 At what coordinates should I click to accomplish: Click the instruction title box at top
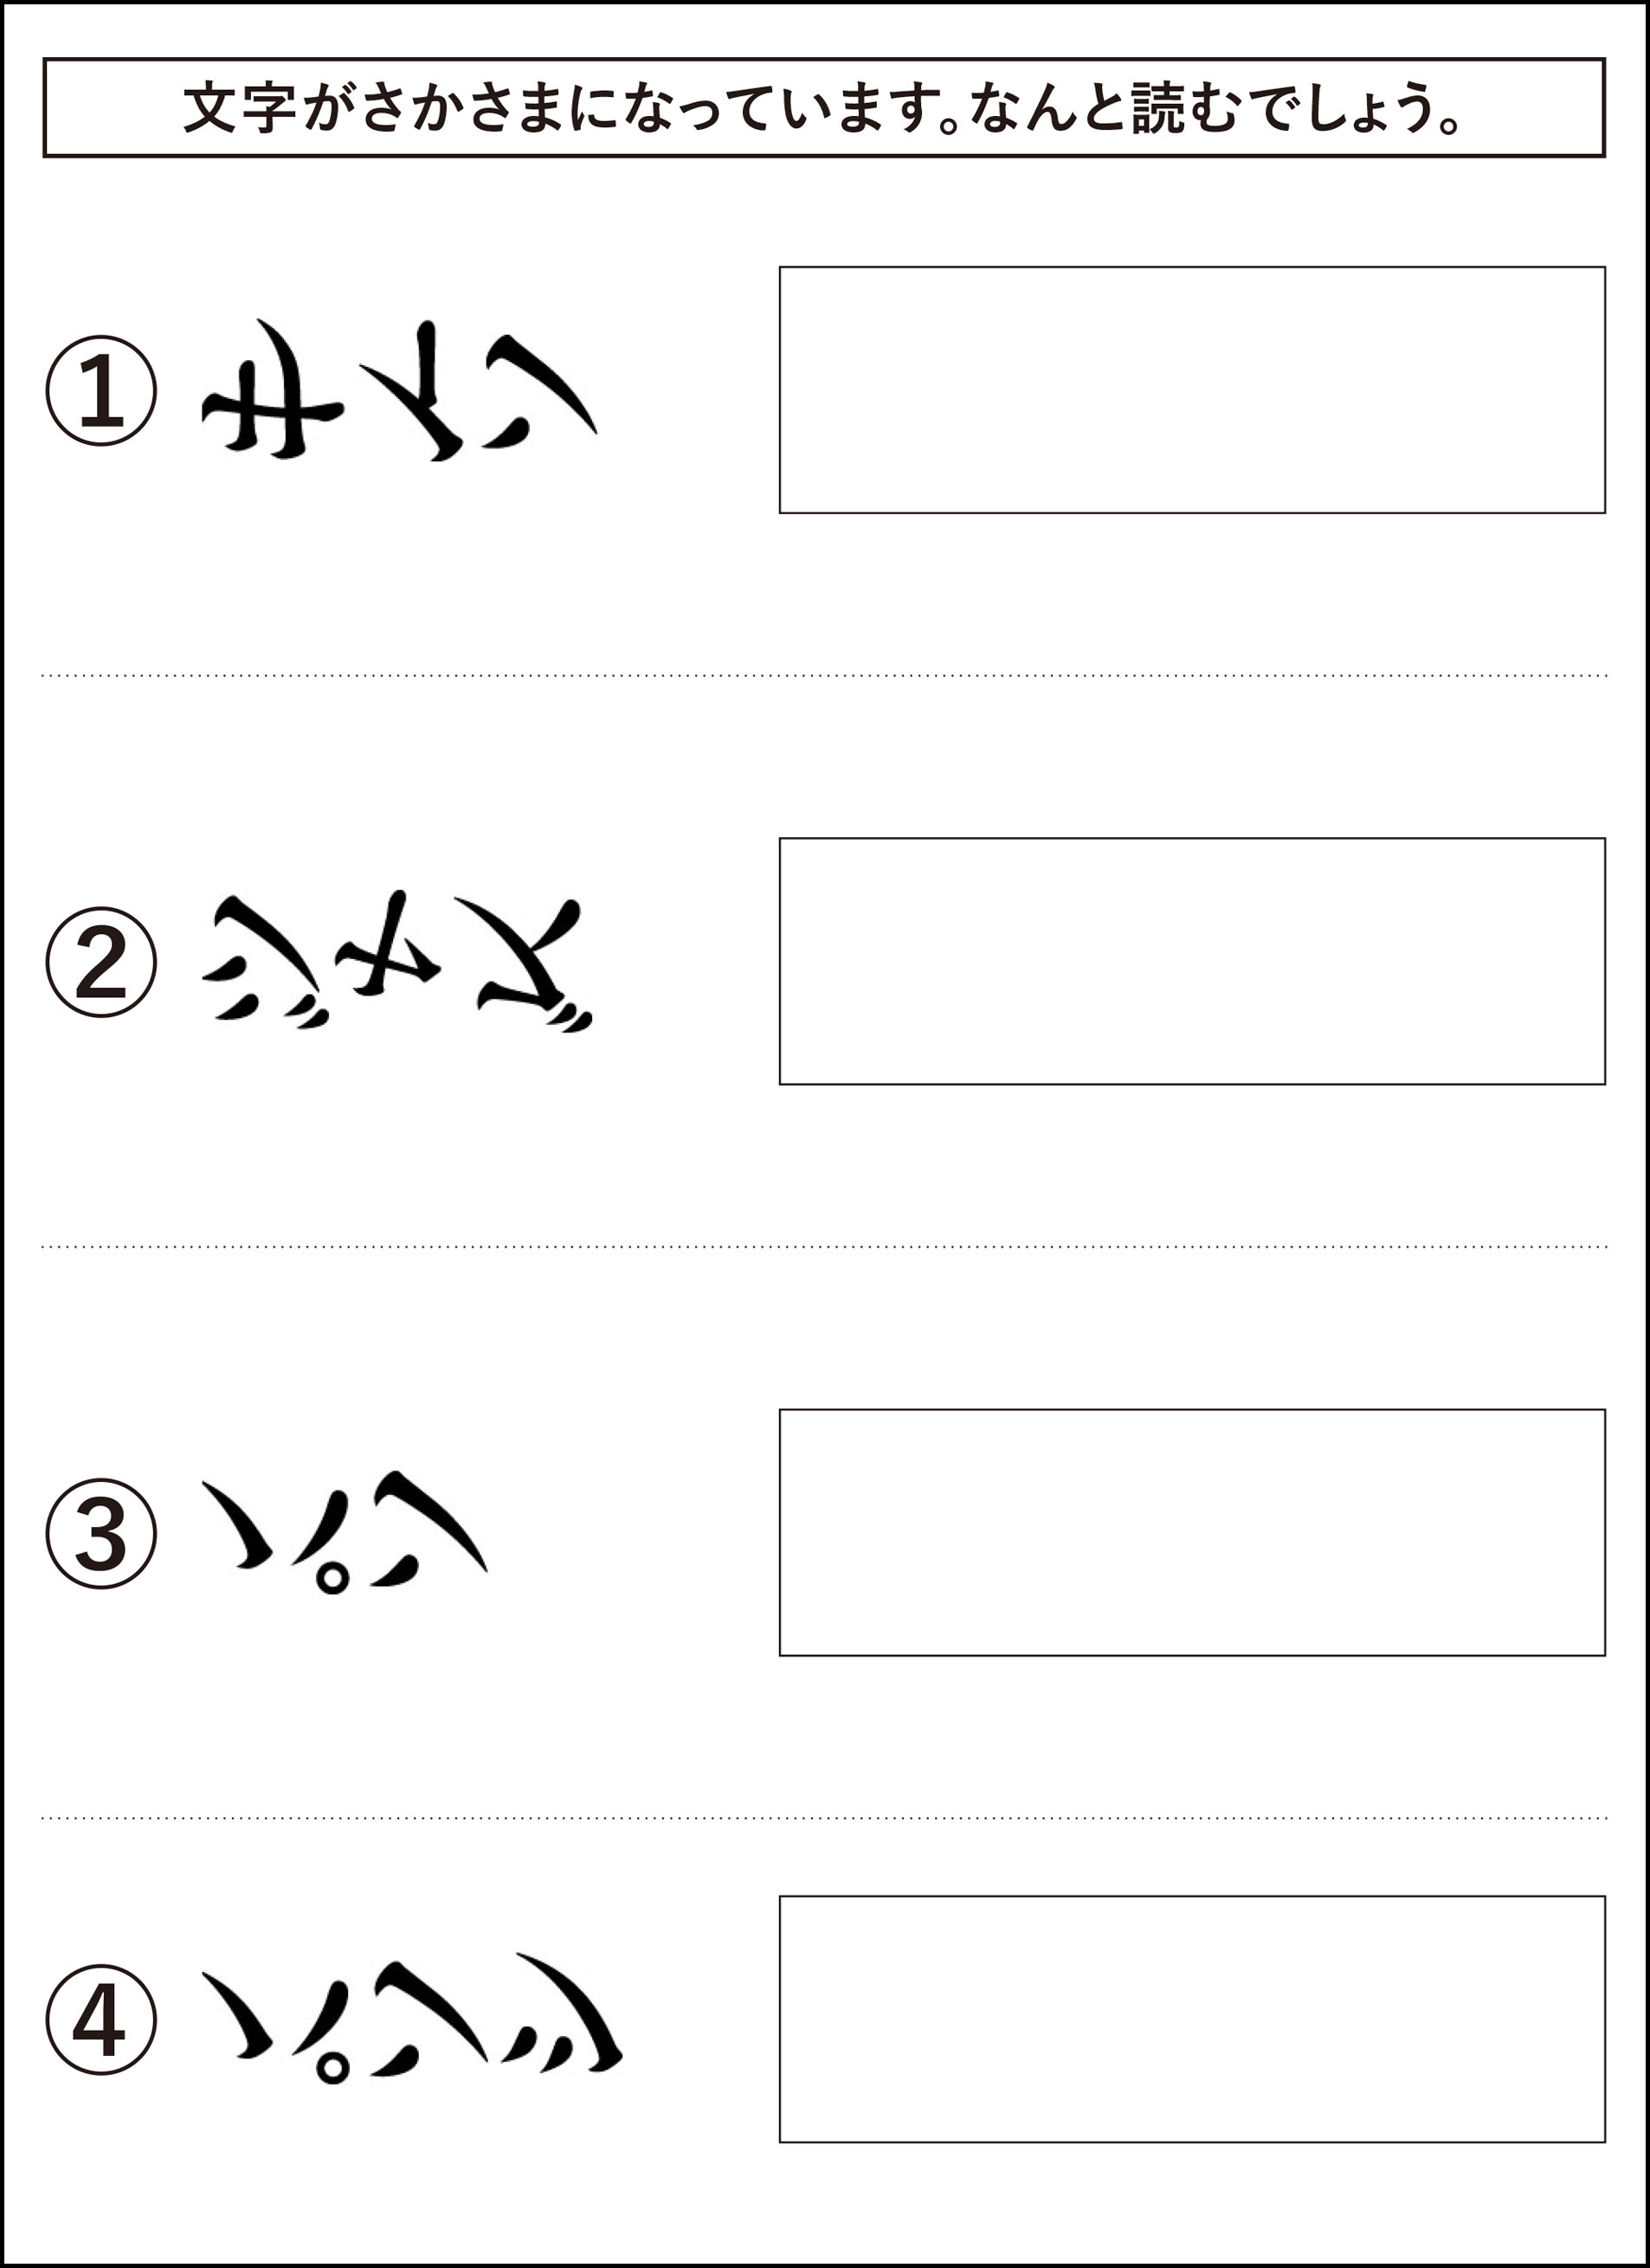click(824, 108)
